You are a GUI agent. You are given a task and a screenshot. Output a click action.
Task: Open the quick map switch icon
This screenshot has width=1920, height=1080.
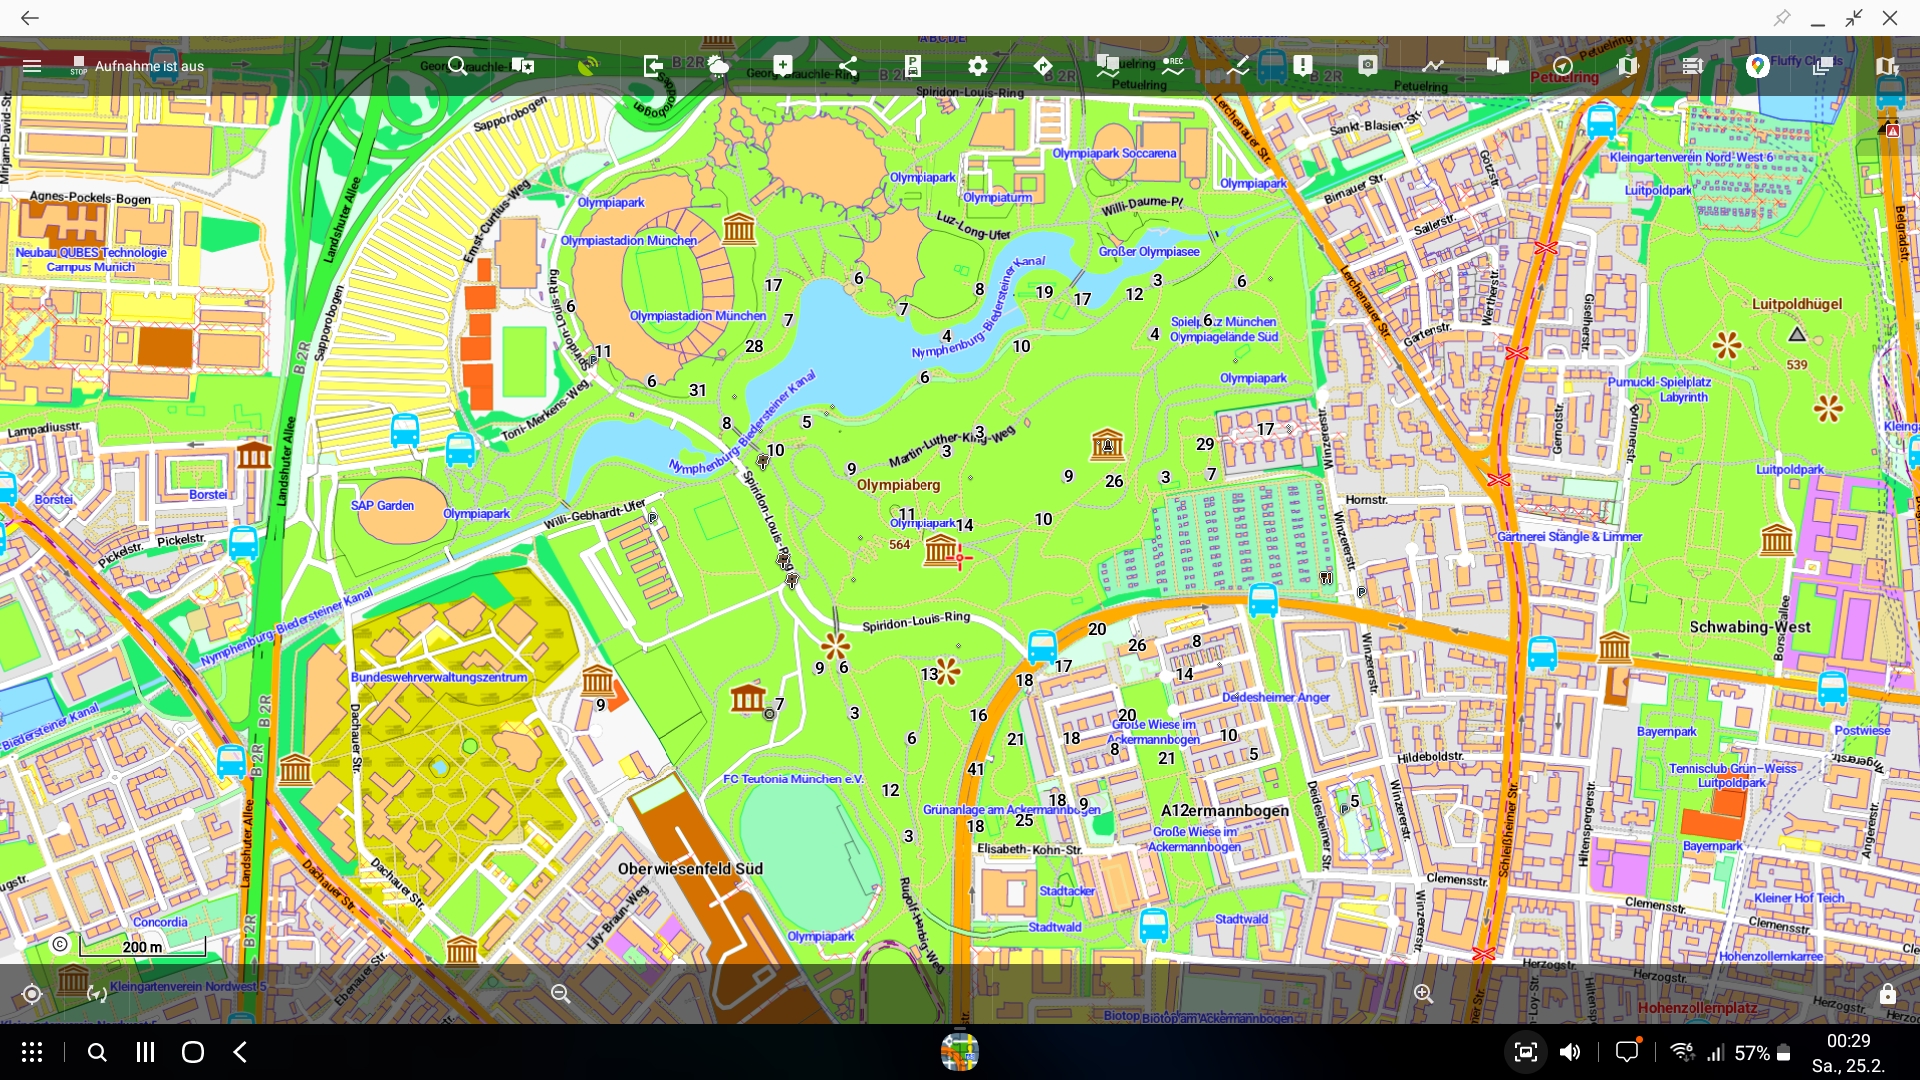coord(1887,66)
